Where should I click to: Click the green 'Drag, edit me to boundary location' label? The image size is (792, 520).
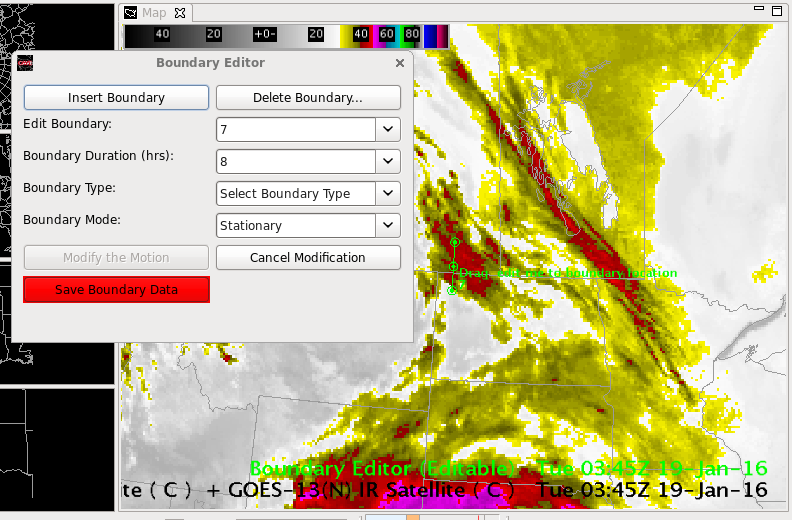568,273
